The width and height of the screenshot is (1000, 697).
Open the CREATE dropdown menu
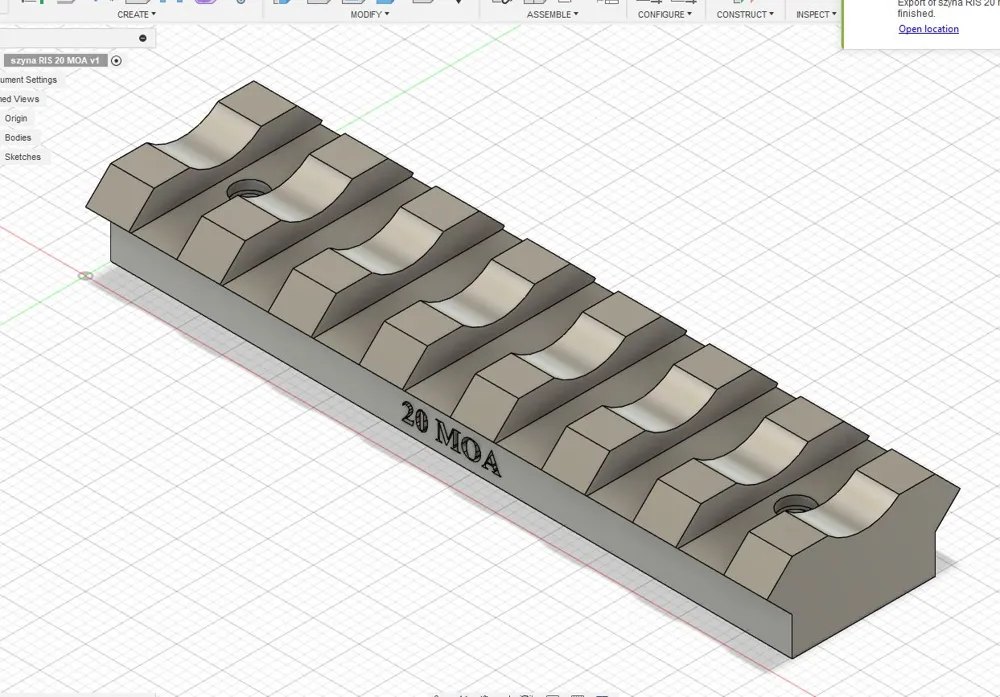coord(136,14)
